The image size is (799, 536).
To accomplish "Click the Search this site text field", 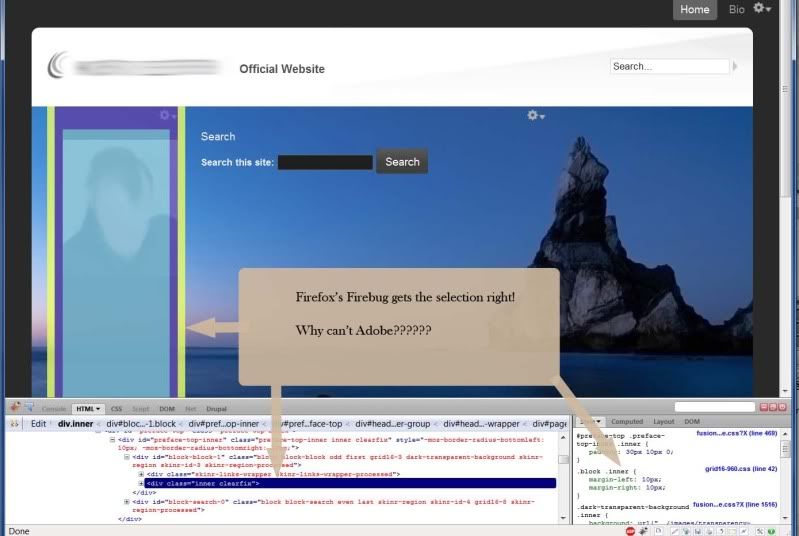I will point(324,162).
